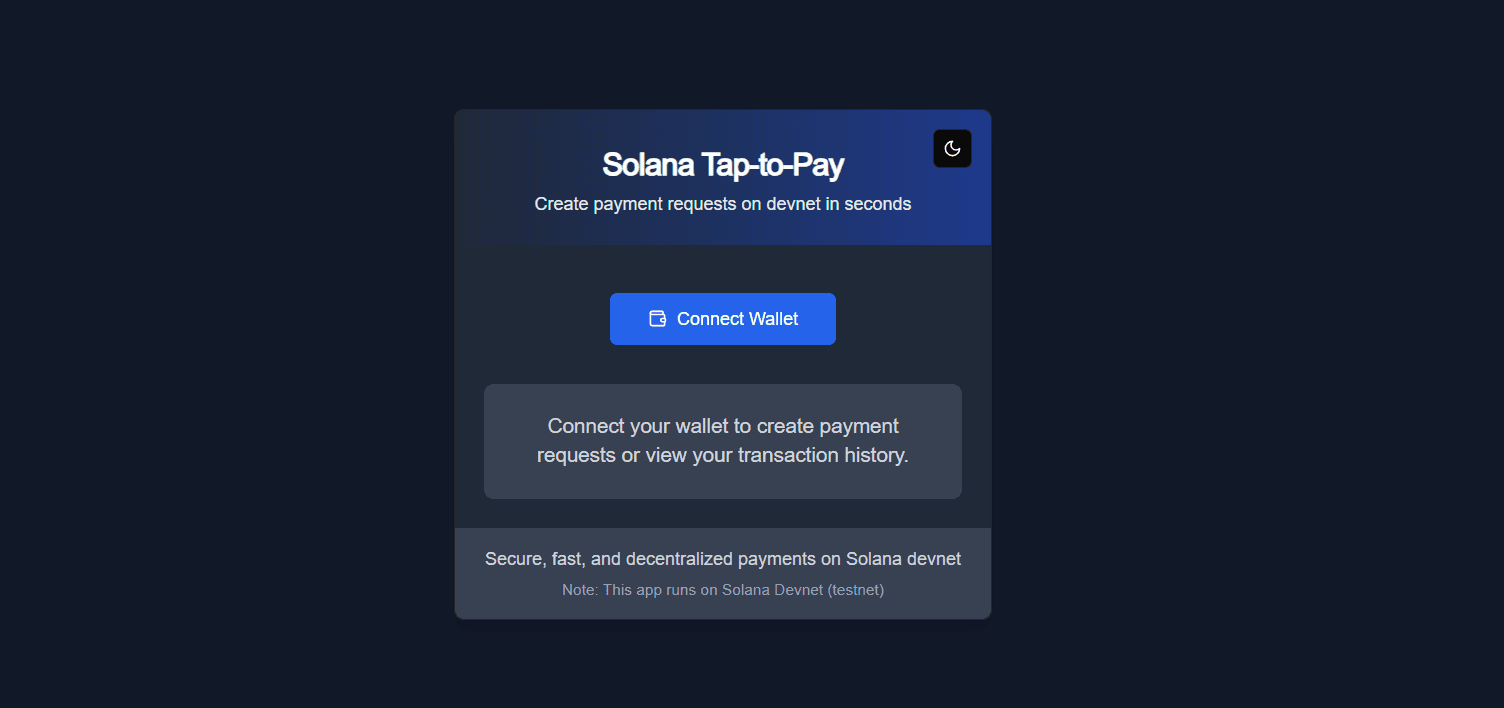Click "payment" at the prompt's first line end
The image size is (1504, 708).
(x=859, y=426)
